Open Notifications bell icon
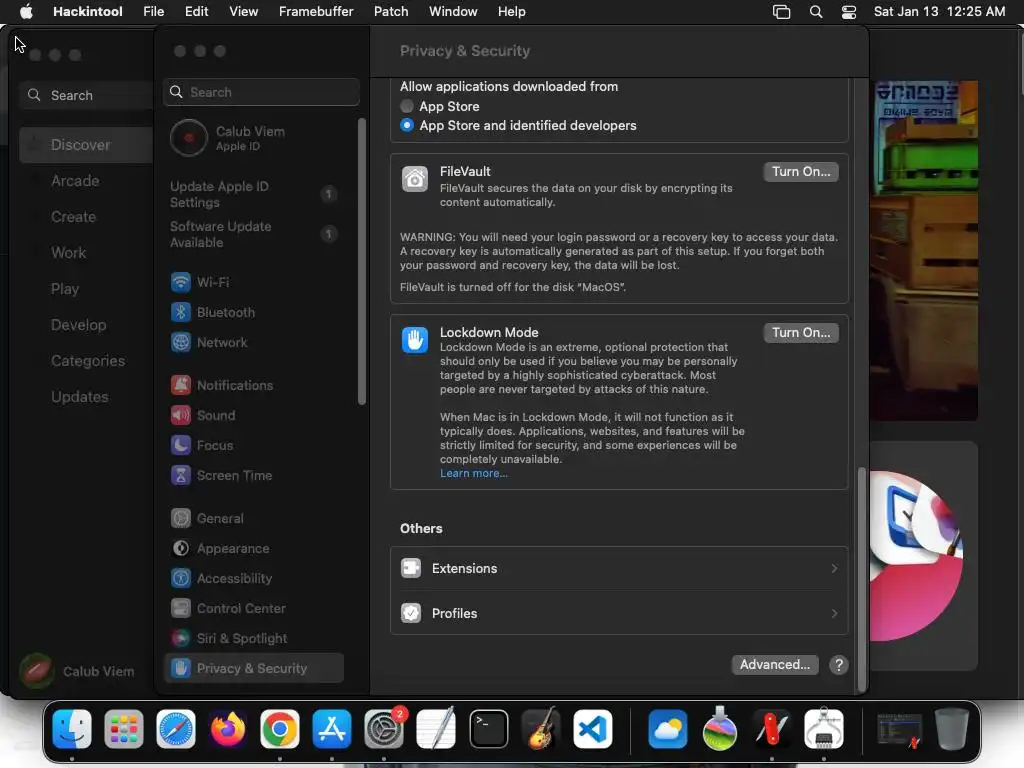 [x=180, y=385]
